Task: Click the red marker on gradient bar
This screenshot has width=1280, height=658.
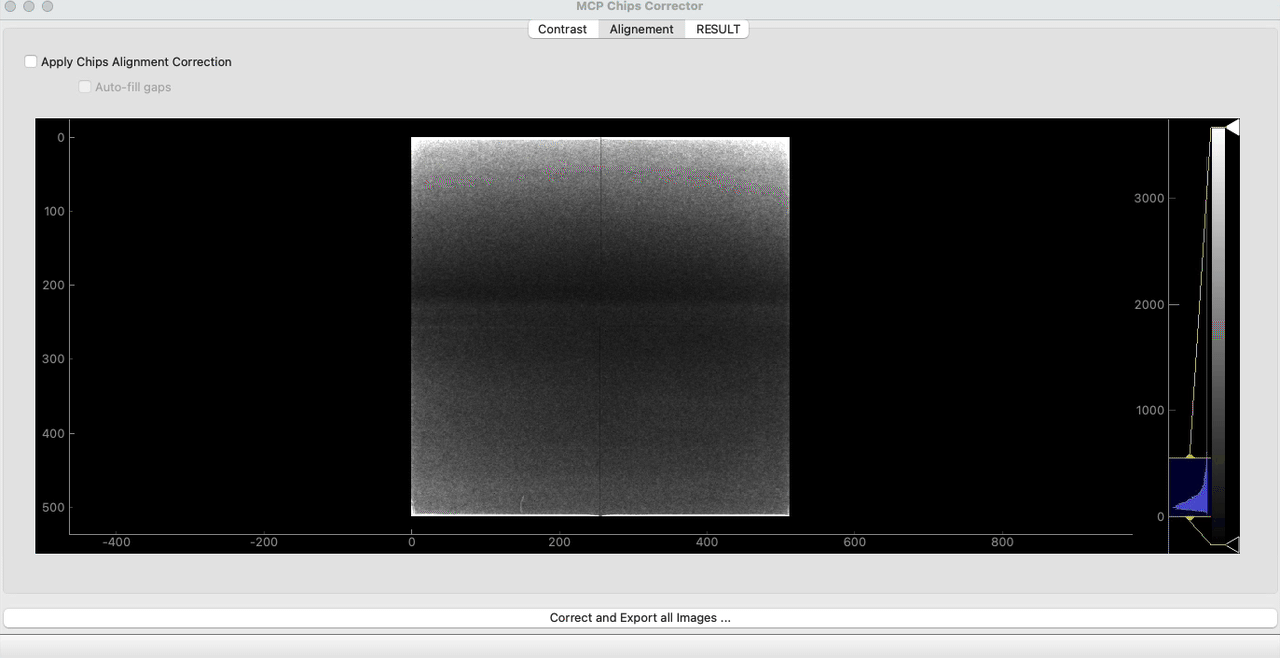Action: coord(1218,329)
